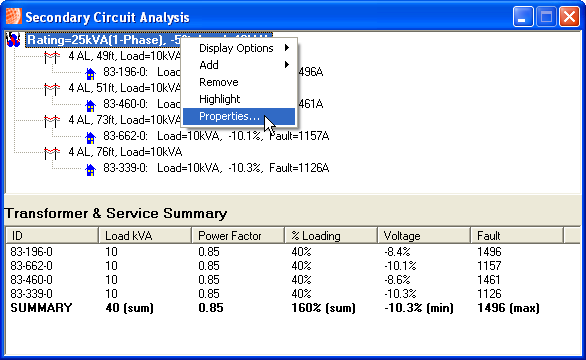Select the 83-460-0 service tree row
This screenshot has height=360, width=586.
(x=142, y=104)
